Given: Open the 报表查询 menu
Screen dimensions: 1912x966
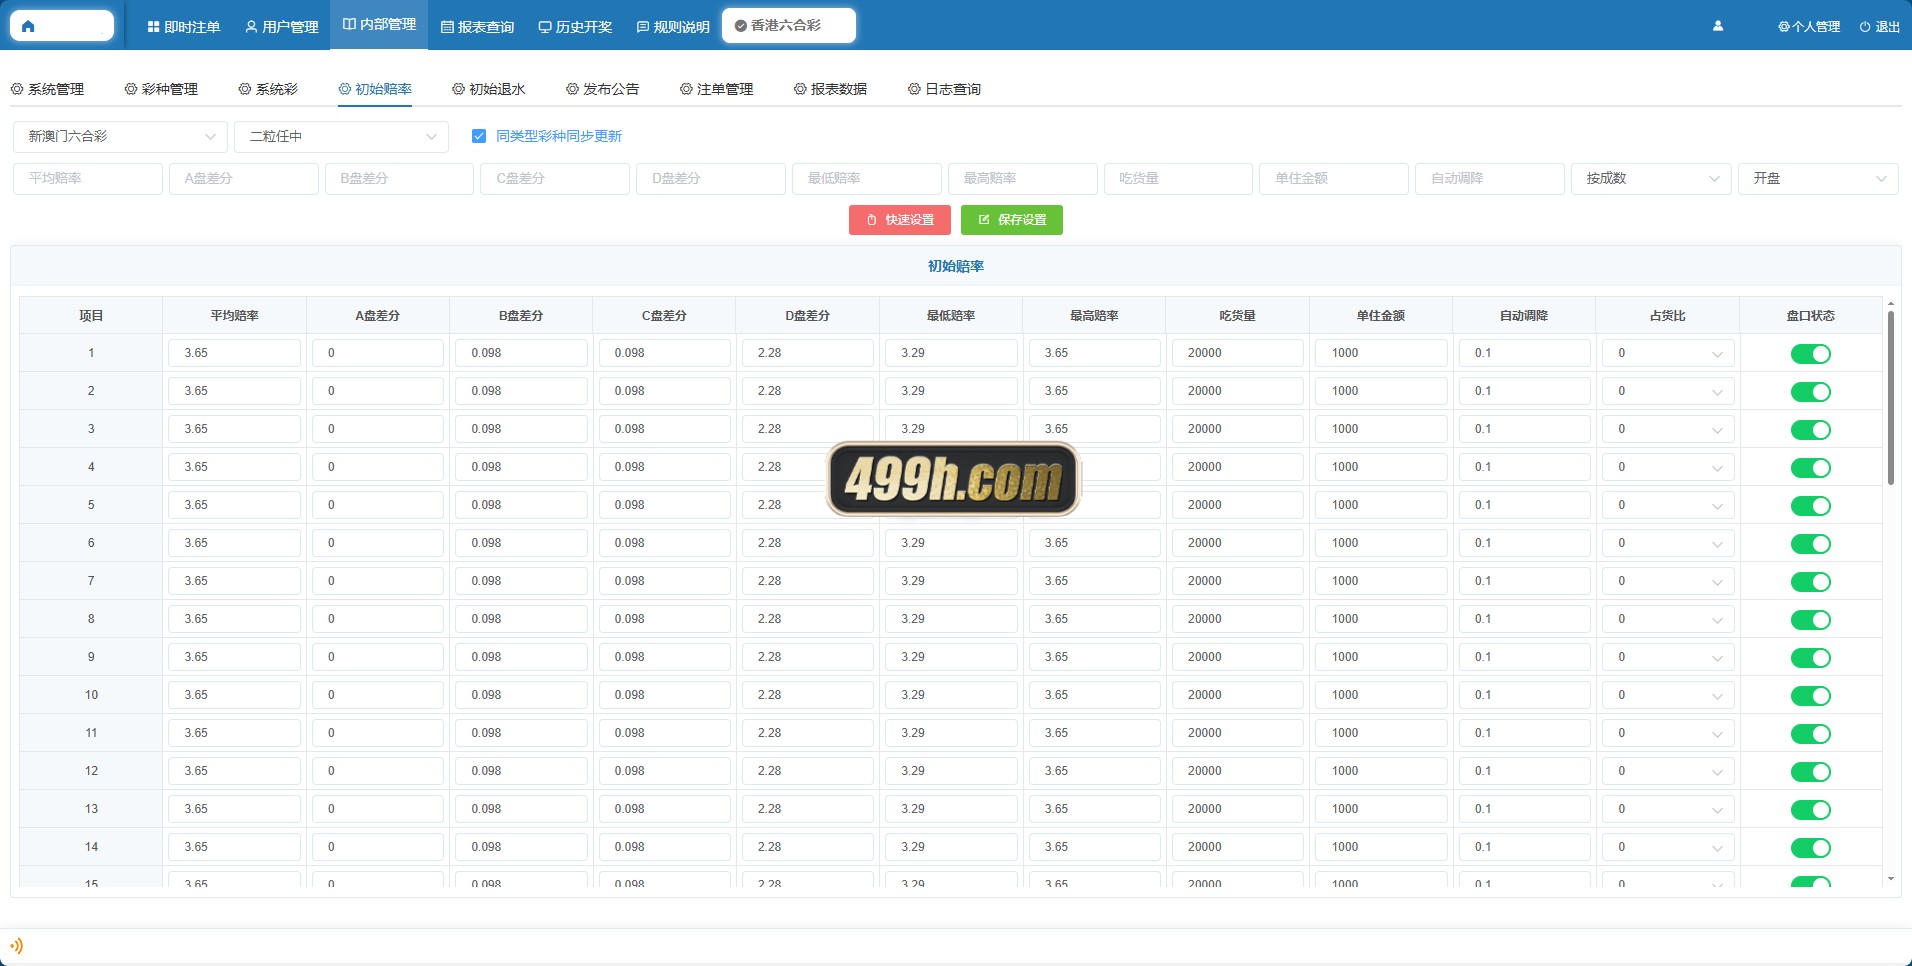Looking at the screenshot, I should point(478,27).
